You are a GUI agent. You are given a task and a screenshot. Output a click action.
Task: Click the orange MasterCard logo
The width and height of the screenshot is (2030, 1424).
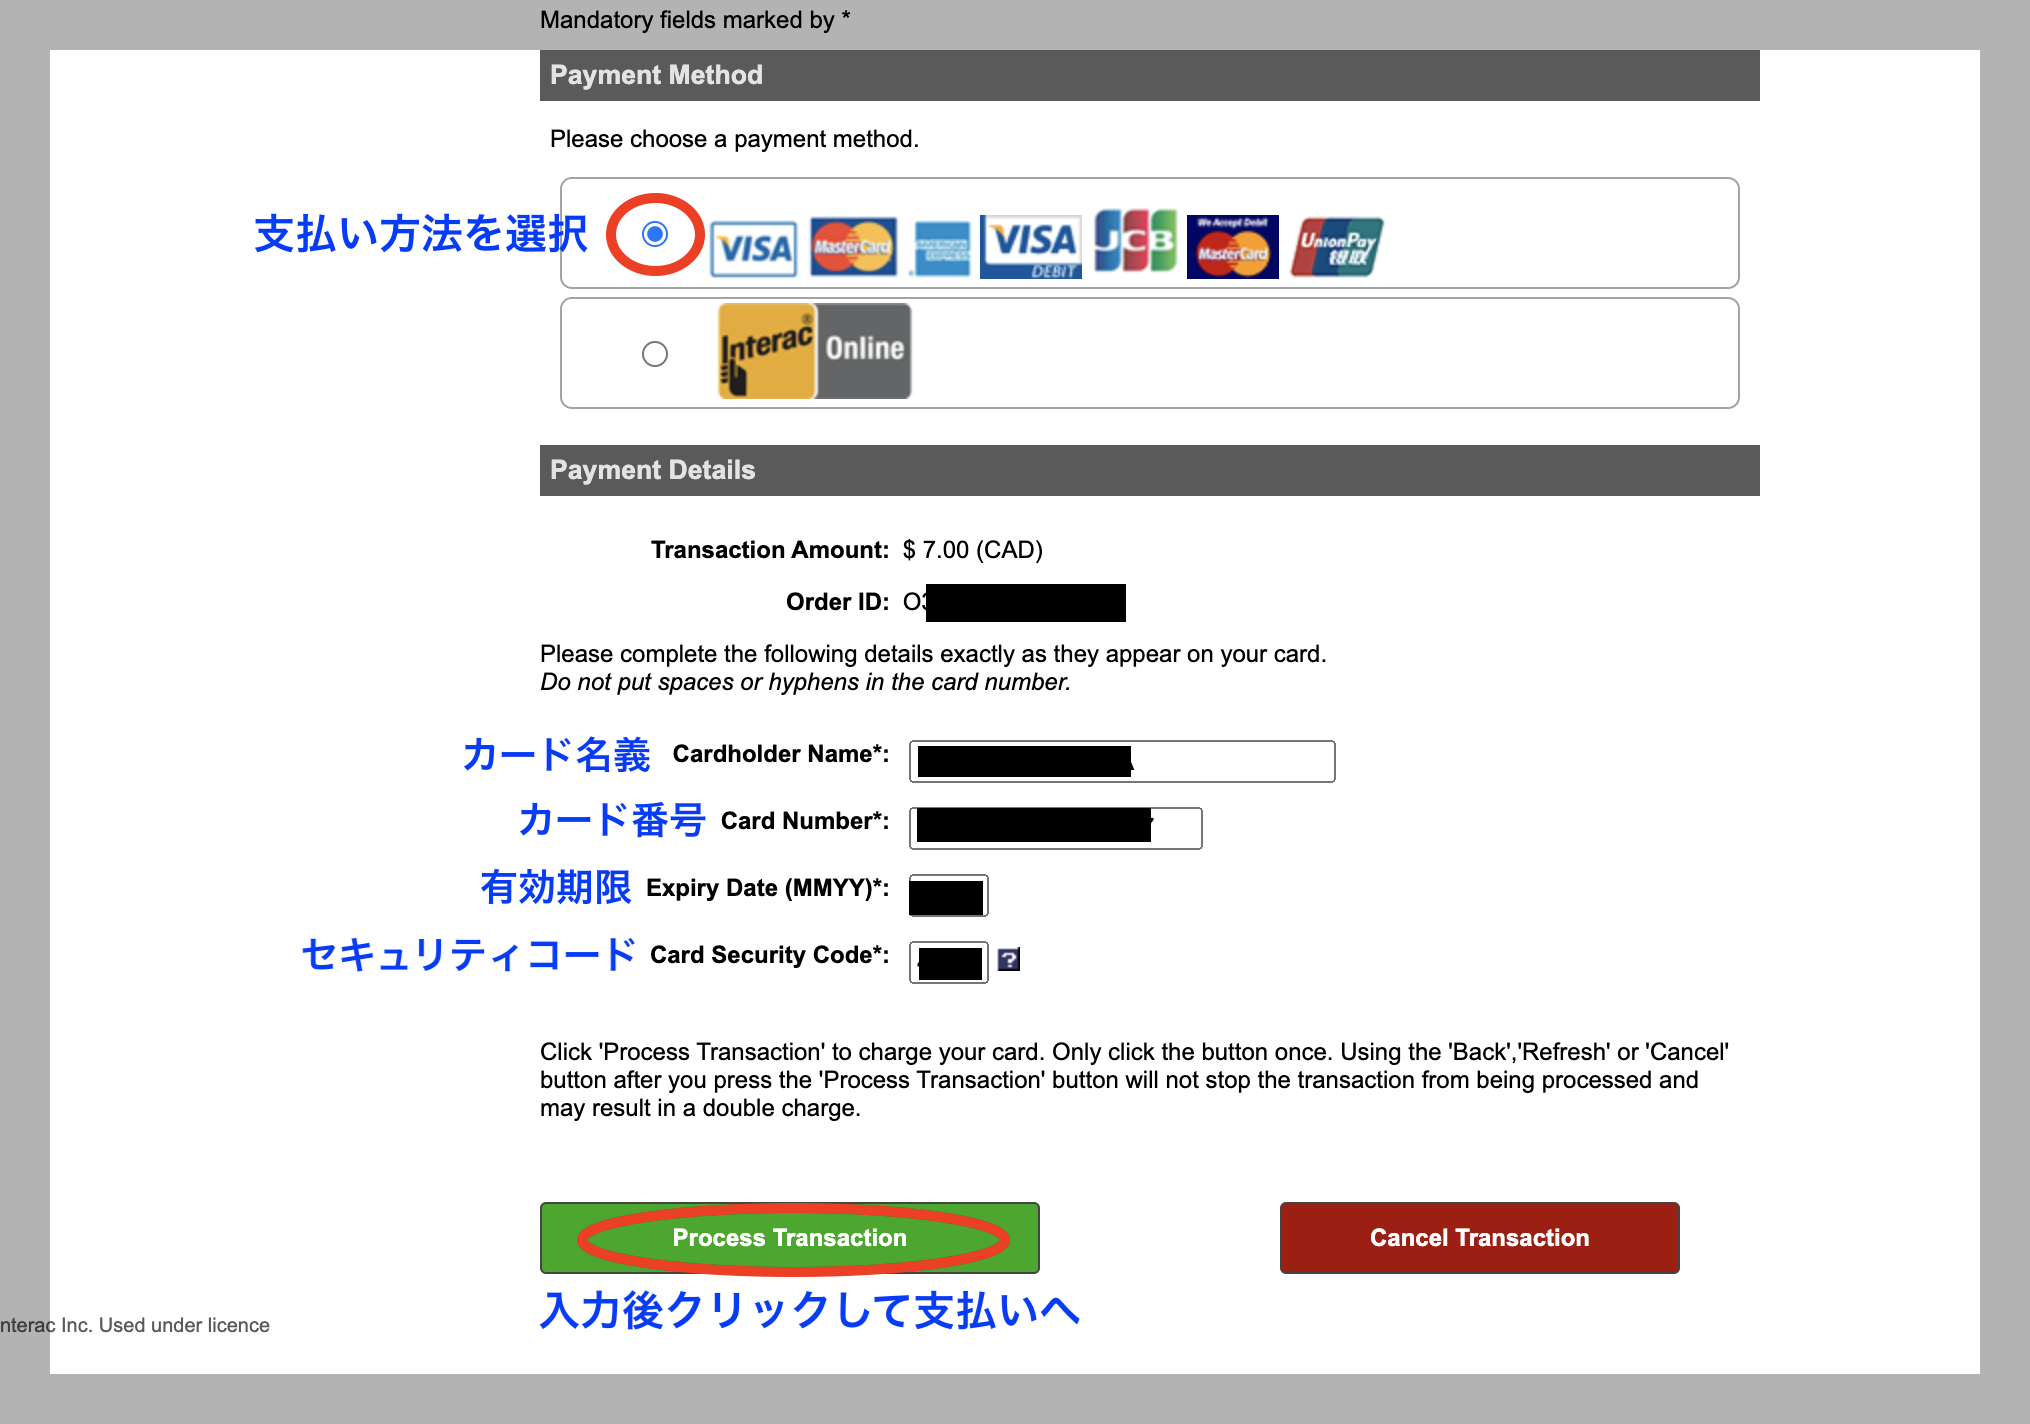[x=853, y=246]
